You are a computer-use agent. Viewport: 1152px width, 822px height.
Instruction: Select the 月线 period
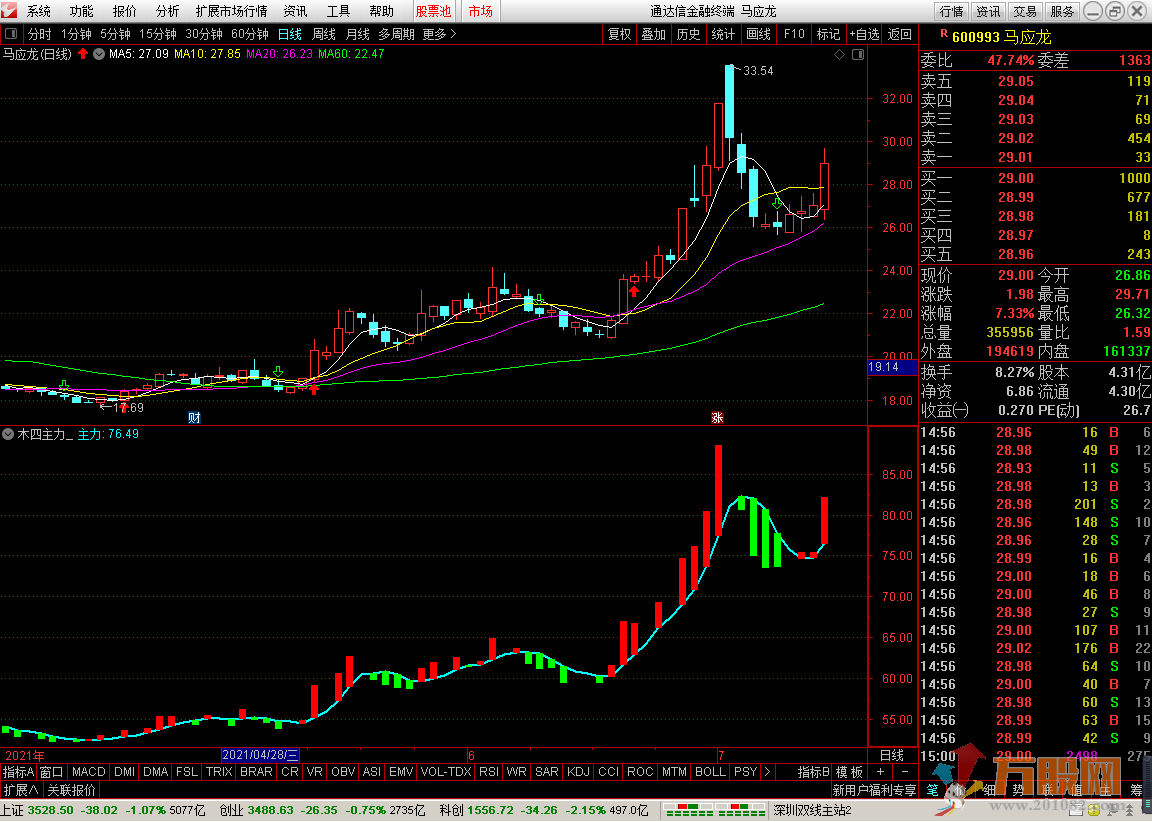click(x=358, y=35)
